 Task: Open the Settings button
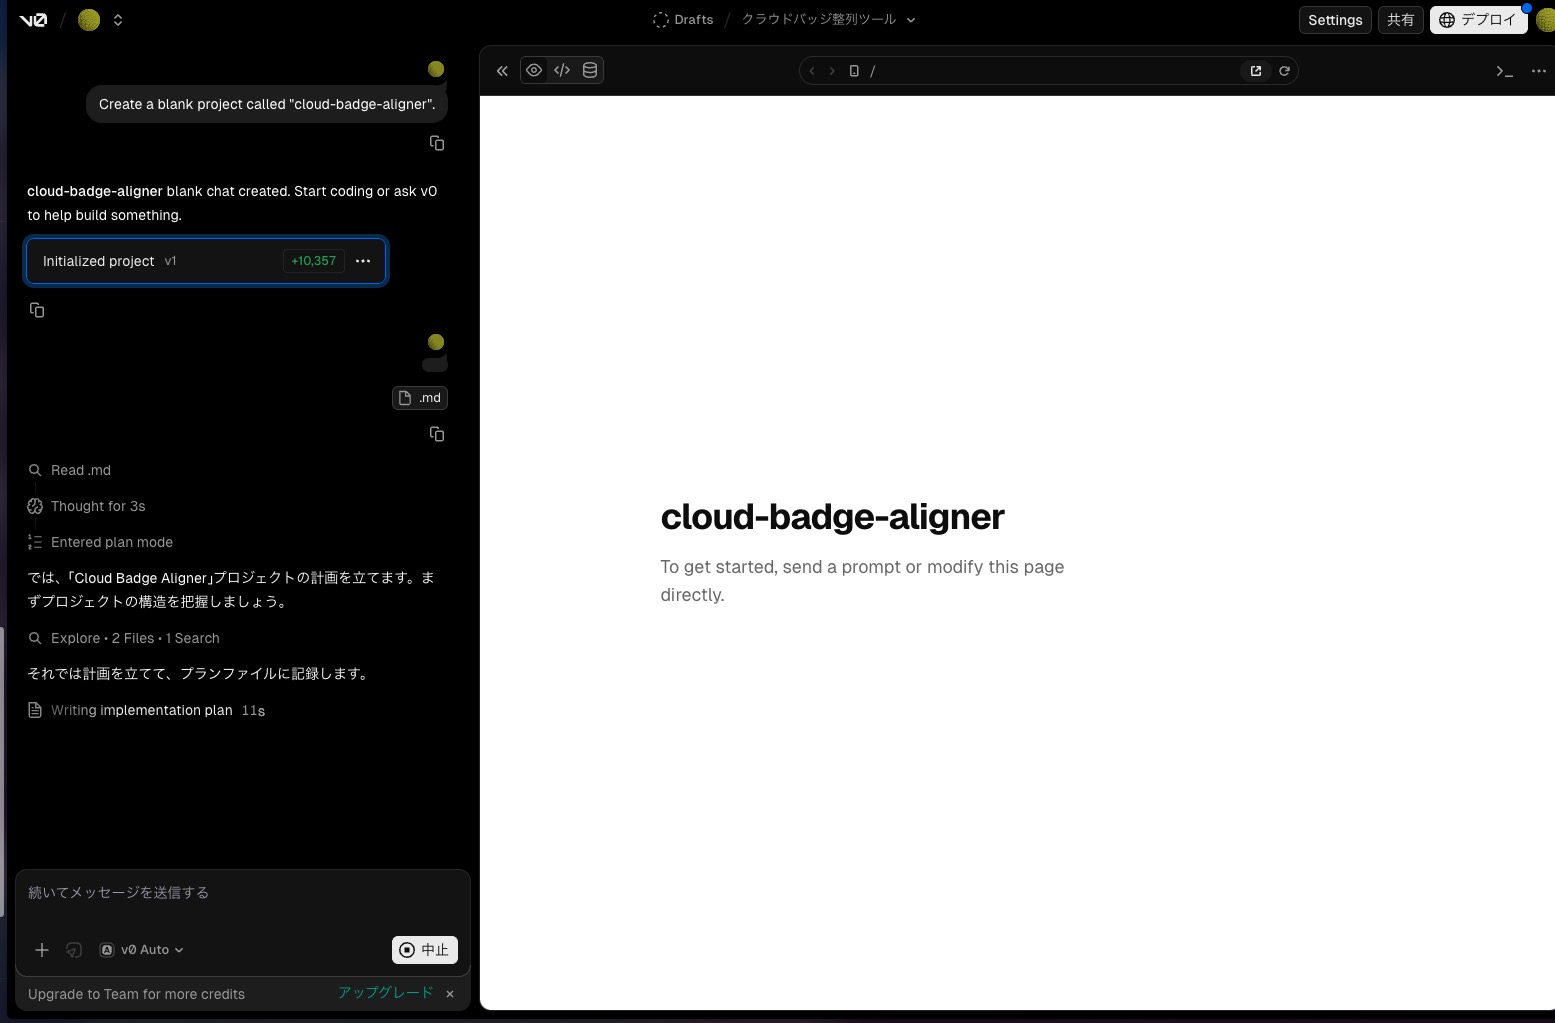pyautogui.click(x=1335, y=20)
